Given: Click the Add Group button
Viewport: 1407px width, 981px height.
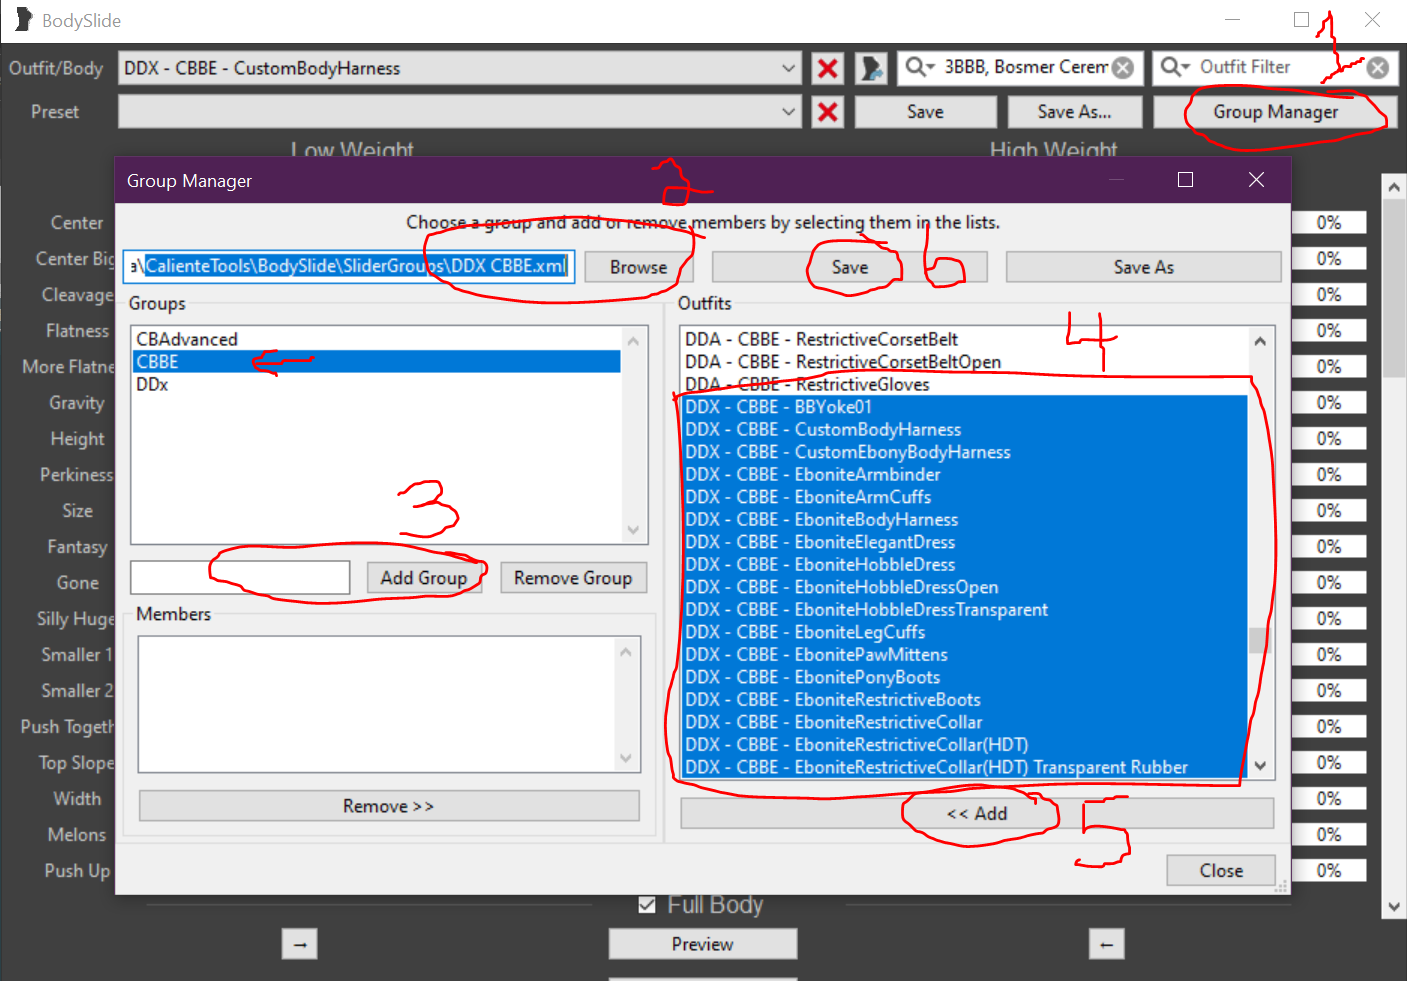Looking at the screenshot, I should click(x=424, y=578).
